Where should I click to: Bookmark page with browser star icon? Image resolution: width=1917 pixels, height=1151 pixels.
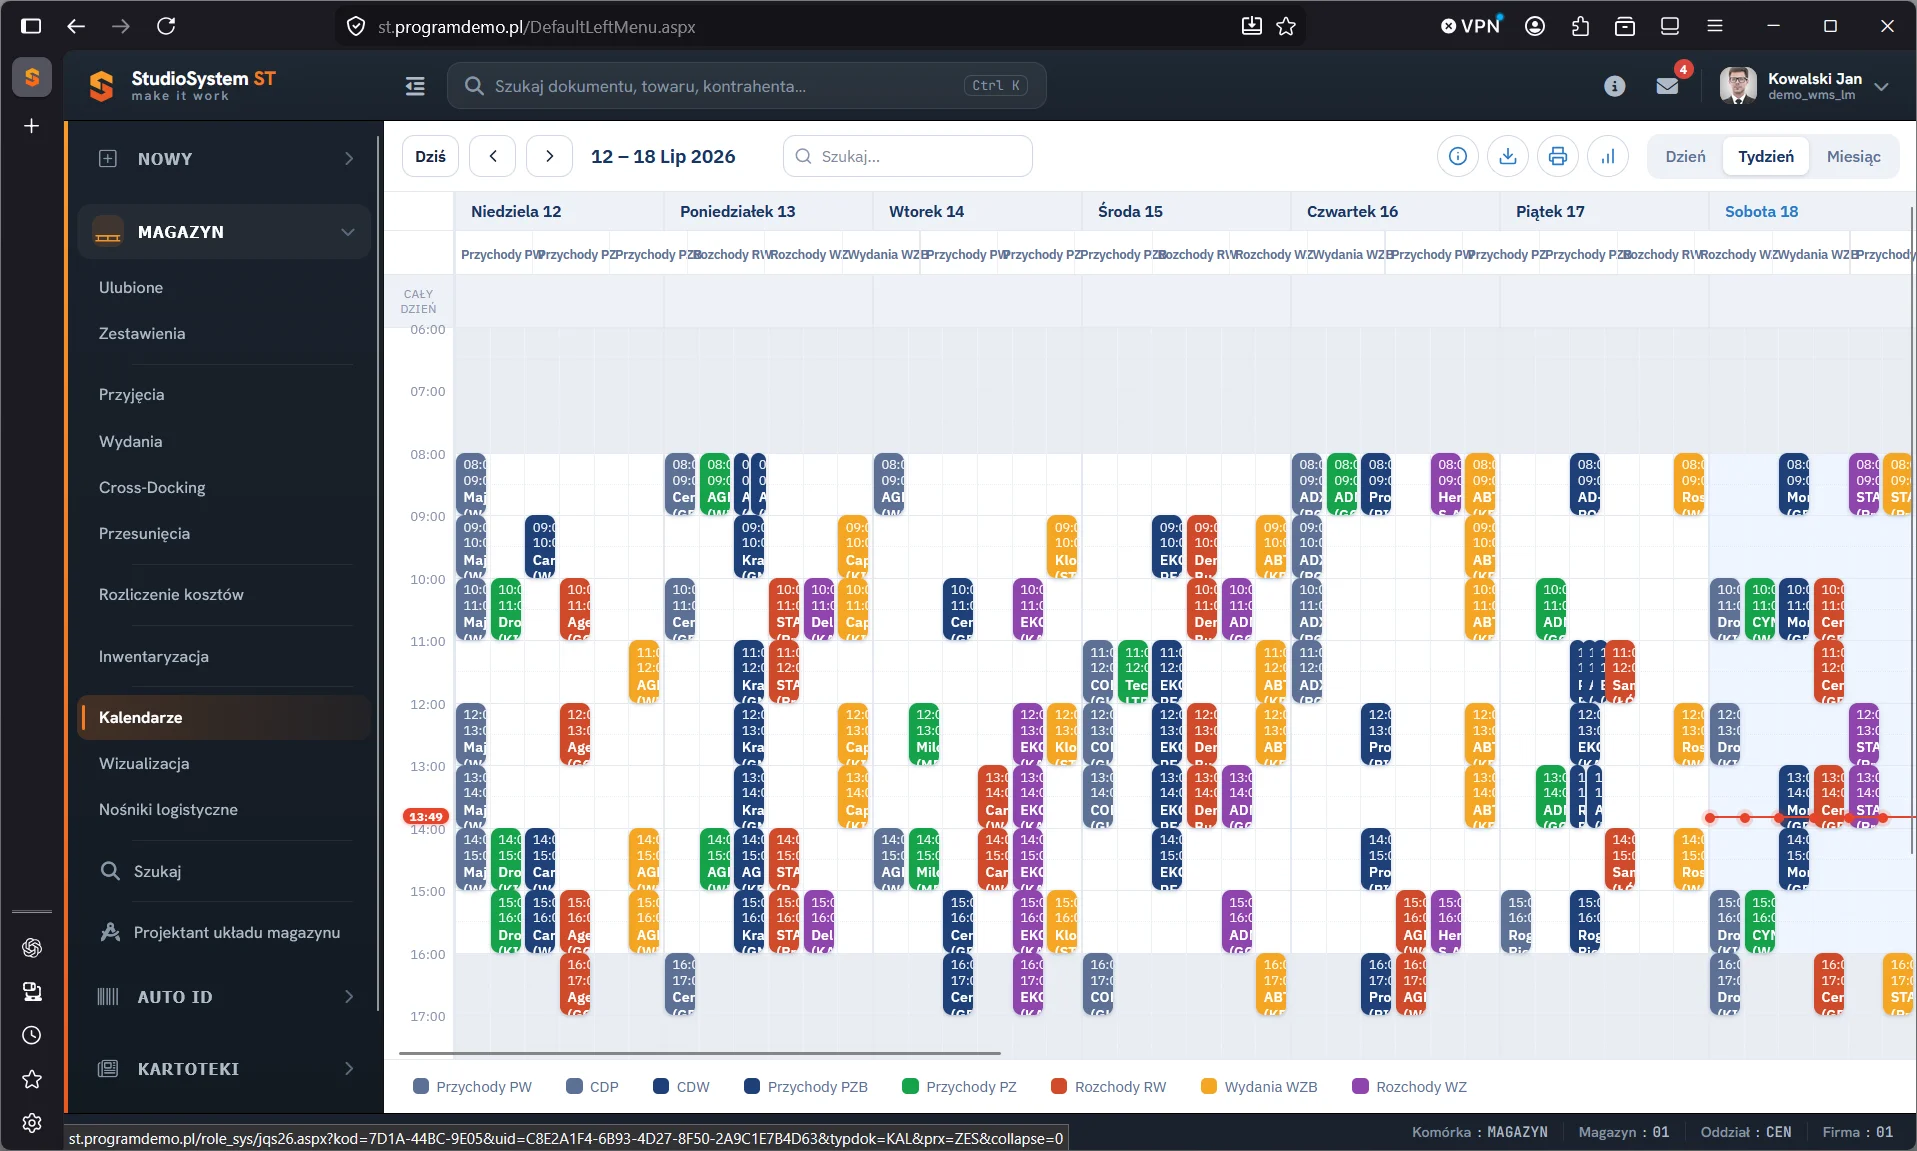click(x=1287, y=26)
